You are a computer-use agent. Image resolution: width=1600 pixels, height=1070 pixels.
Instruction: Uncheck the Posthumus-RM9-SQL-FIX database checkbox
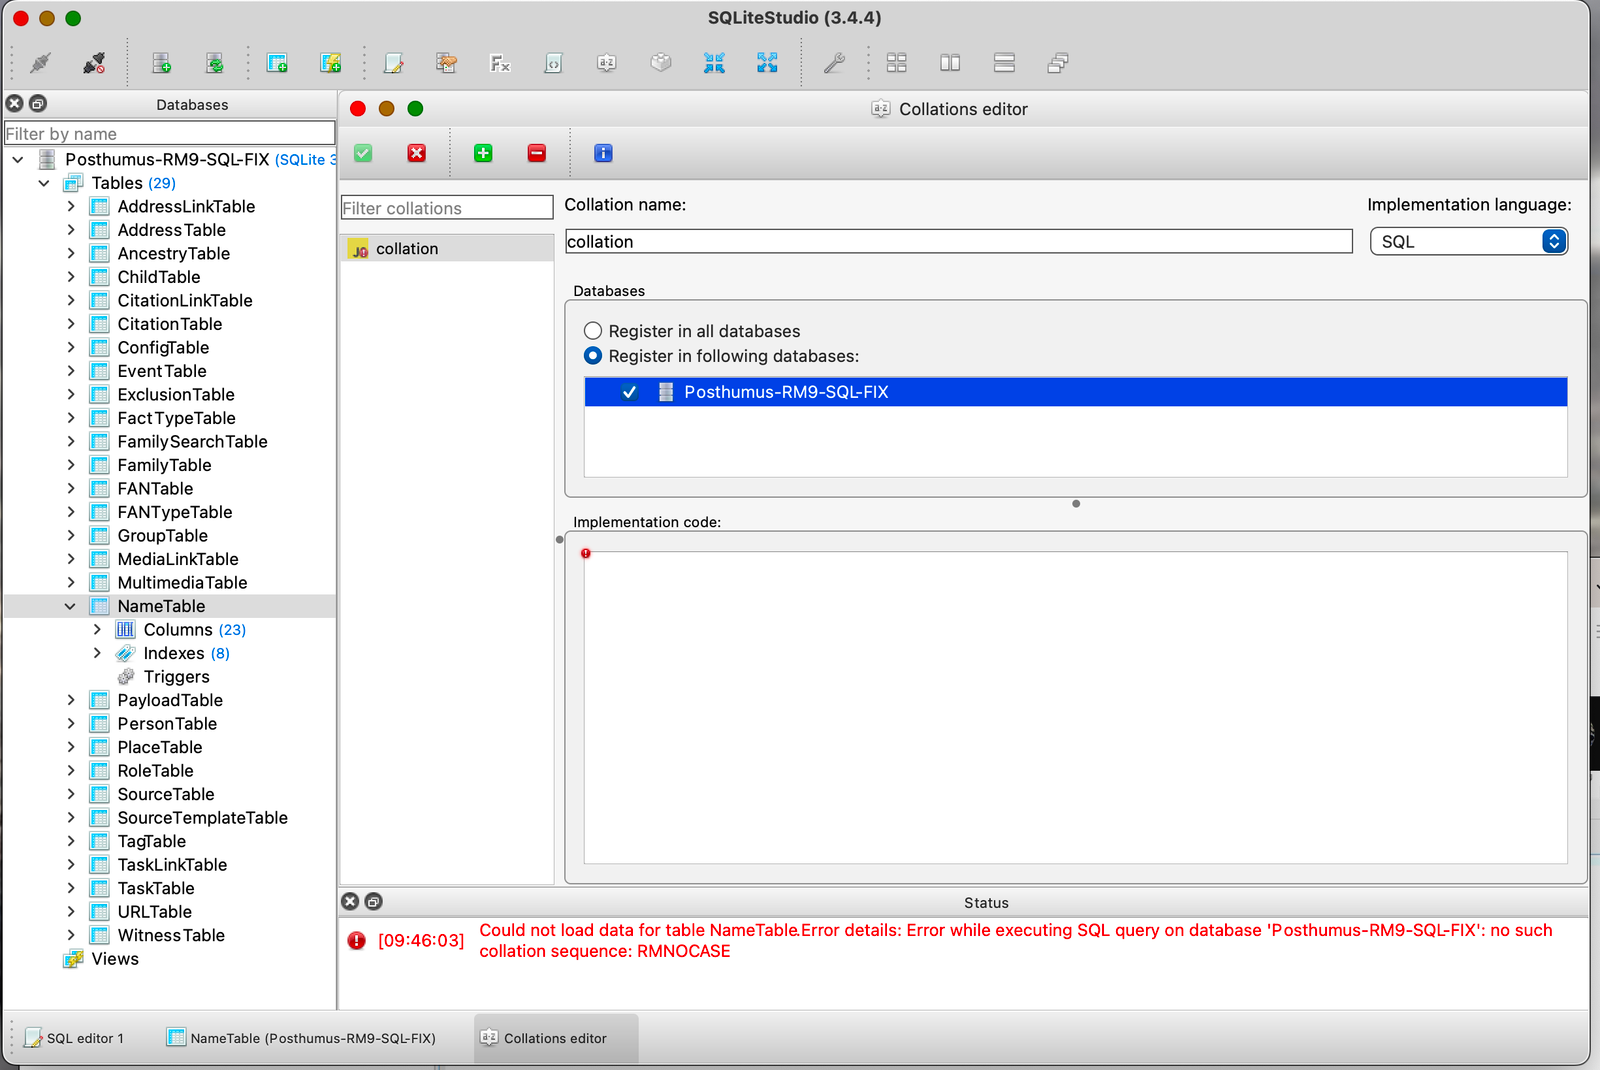pos(630,392)
